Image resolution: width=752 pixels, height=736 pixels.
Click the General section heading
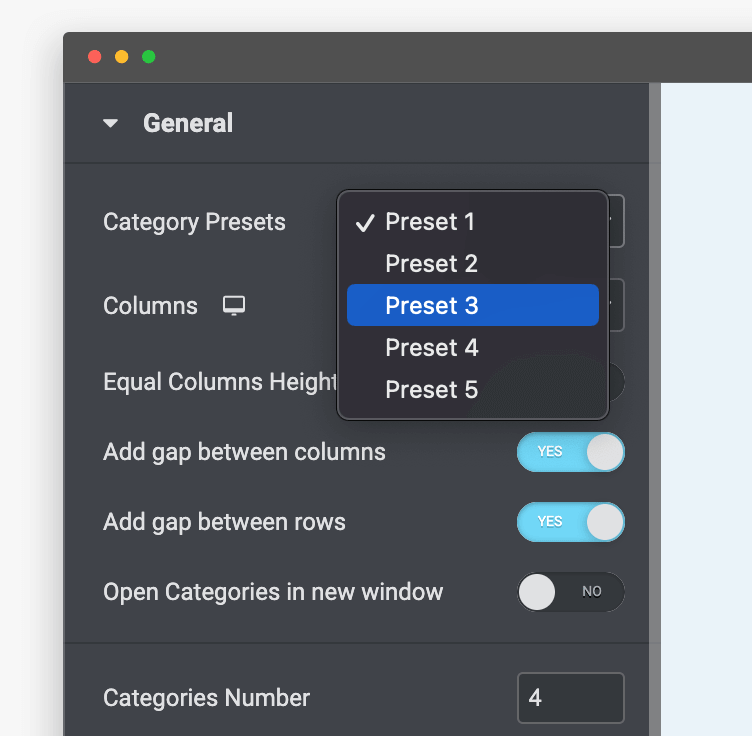[x=188, y=123]
